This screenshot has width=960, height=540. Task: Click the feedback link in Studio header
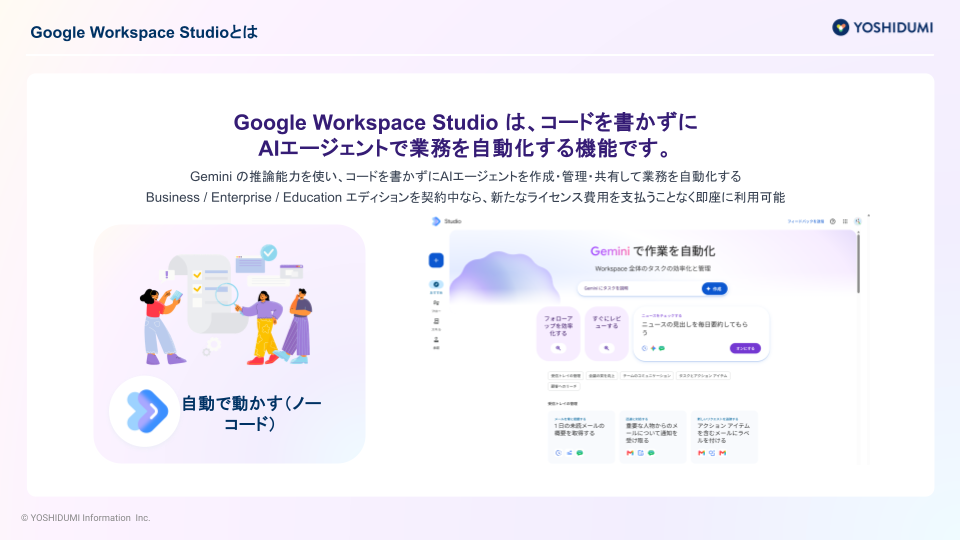click(x=805, y=222)
